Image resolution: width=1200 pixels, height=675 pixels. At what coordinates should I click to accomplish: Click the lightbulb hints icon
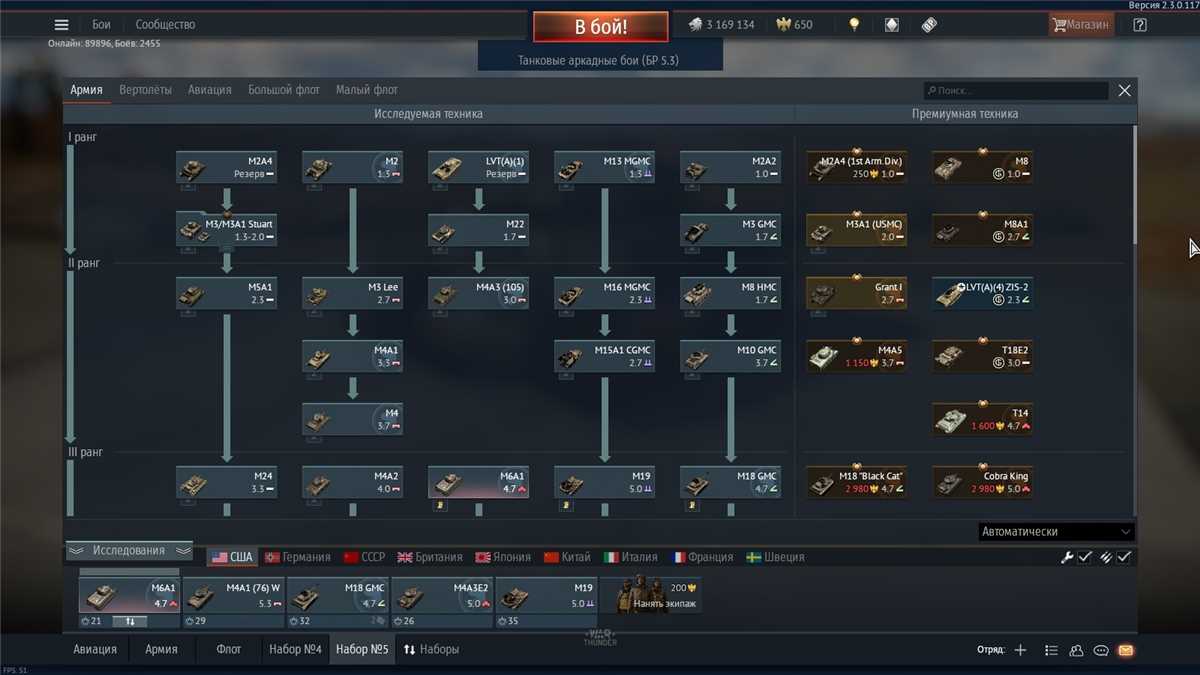(854, 25)
